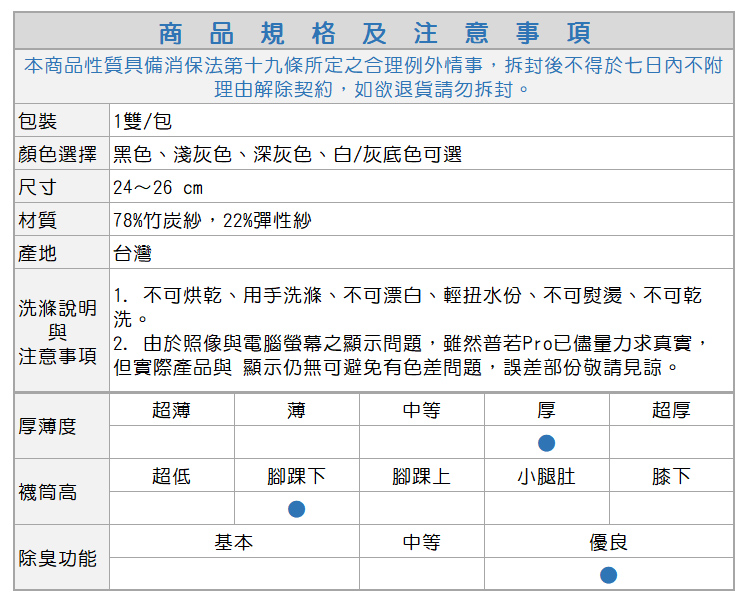The width and height of the screenshot is (750, 604).
Task: Click the 超厚 thickness column header
Action: pos(670,410)
